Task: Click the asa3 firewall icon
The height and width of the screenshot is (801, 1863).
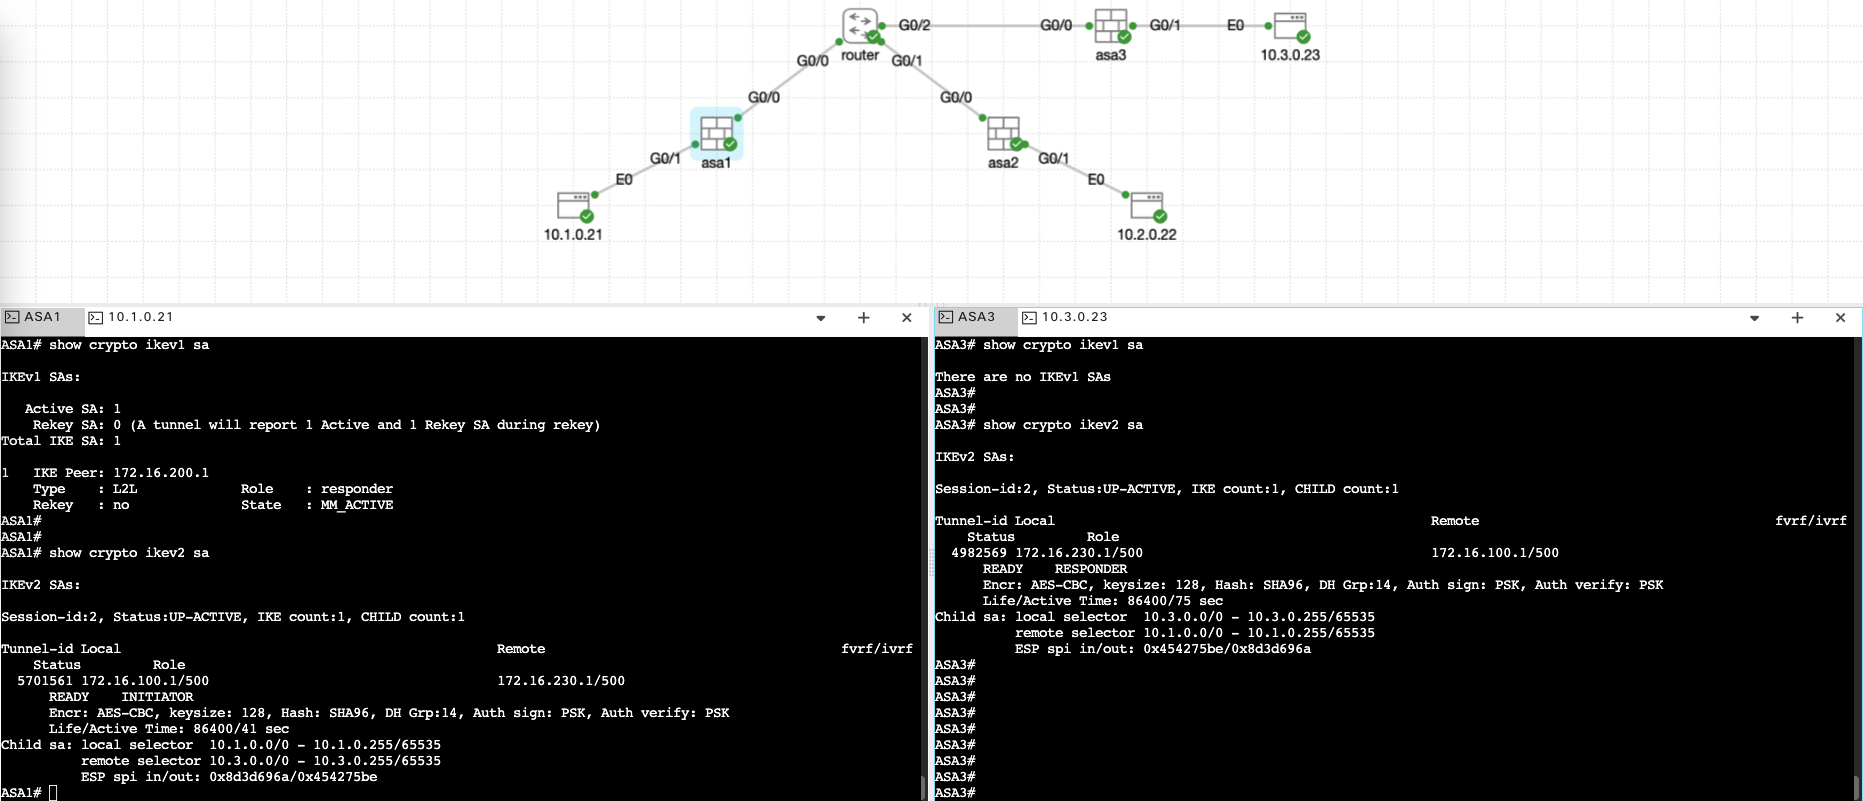Action: click(1110, 26)
